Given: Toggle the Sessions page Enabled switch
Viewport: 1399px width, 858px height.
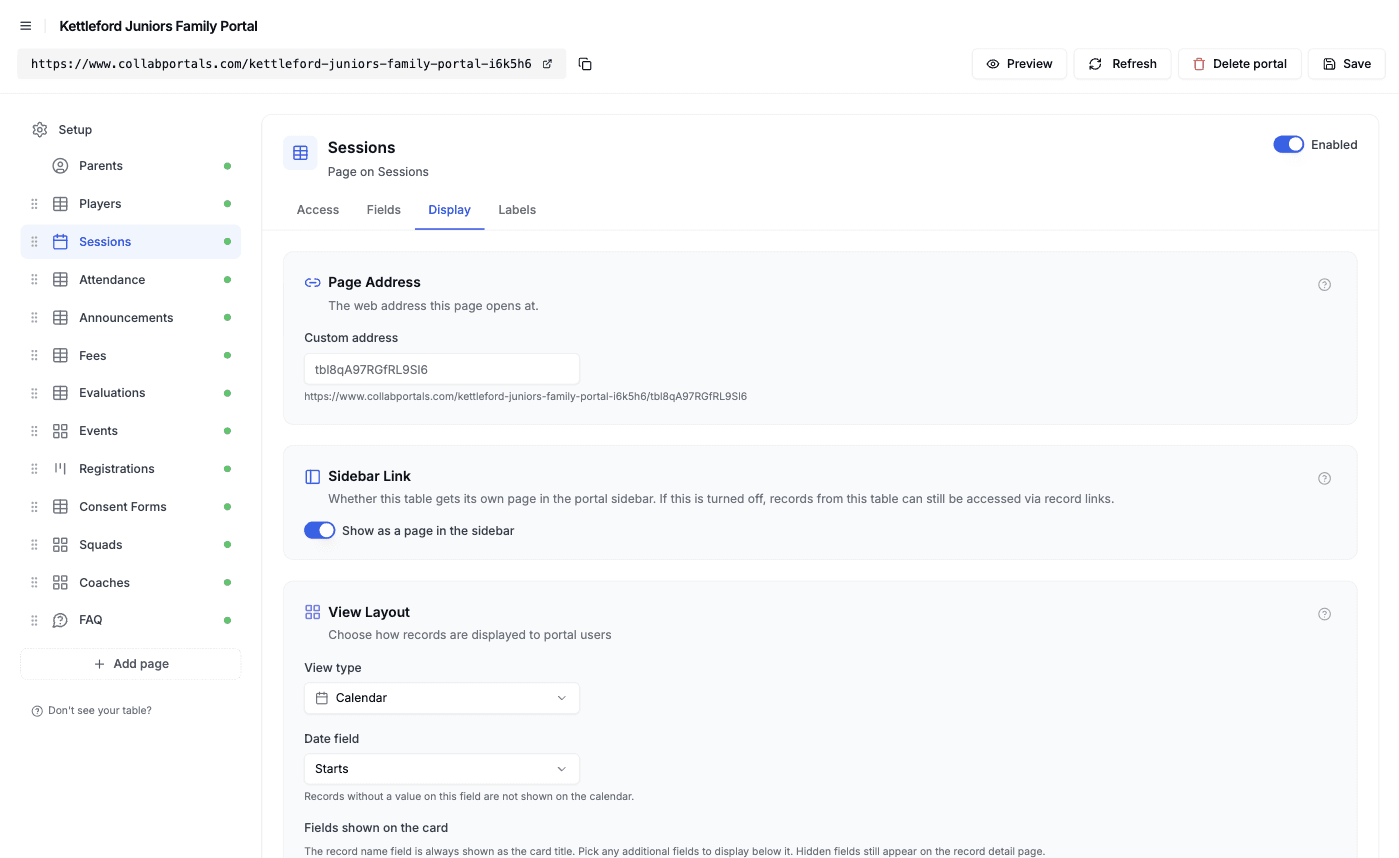Looking at the screenshot, I should (1288, 145).
